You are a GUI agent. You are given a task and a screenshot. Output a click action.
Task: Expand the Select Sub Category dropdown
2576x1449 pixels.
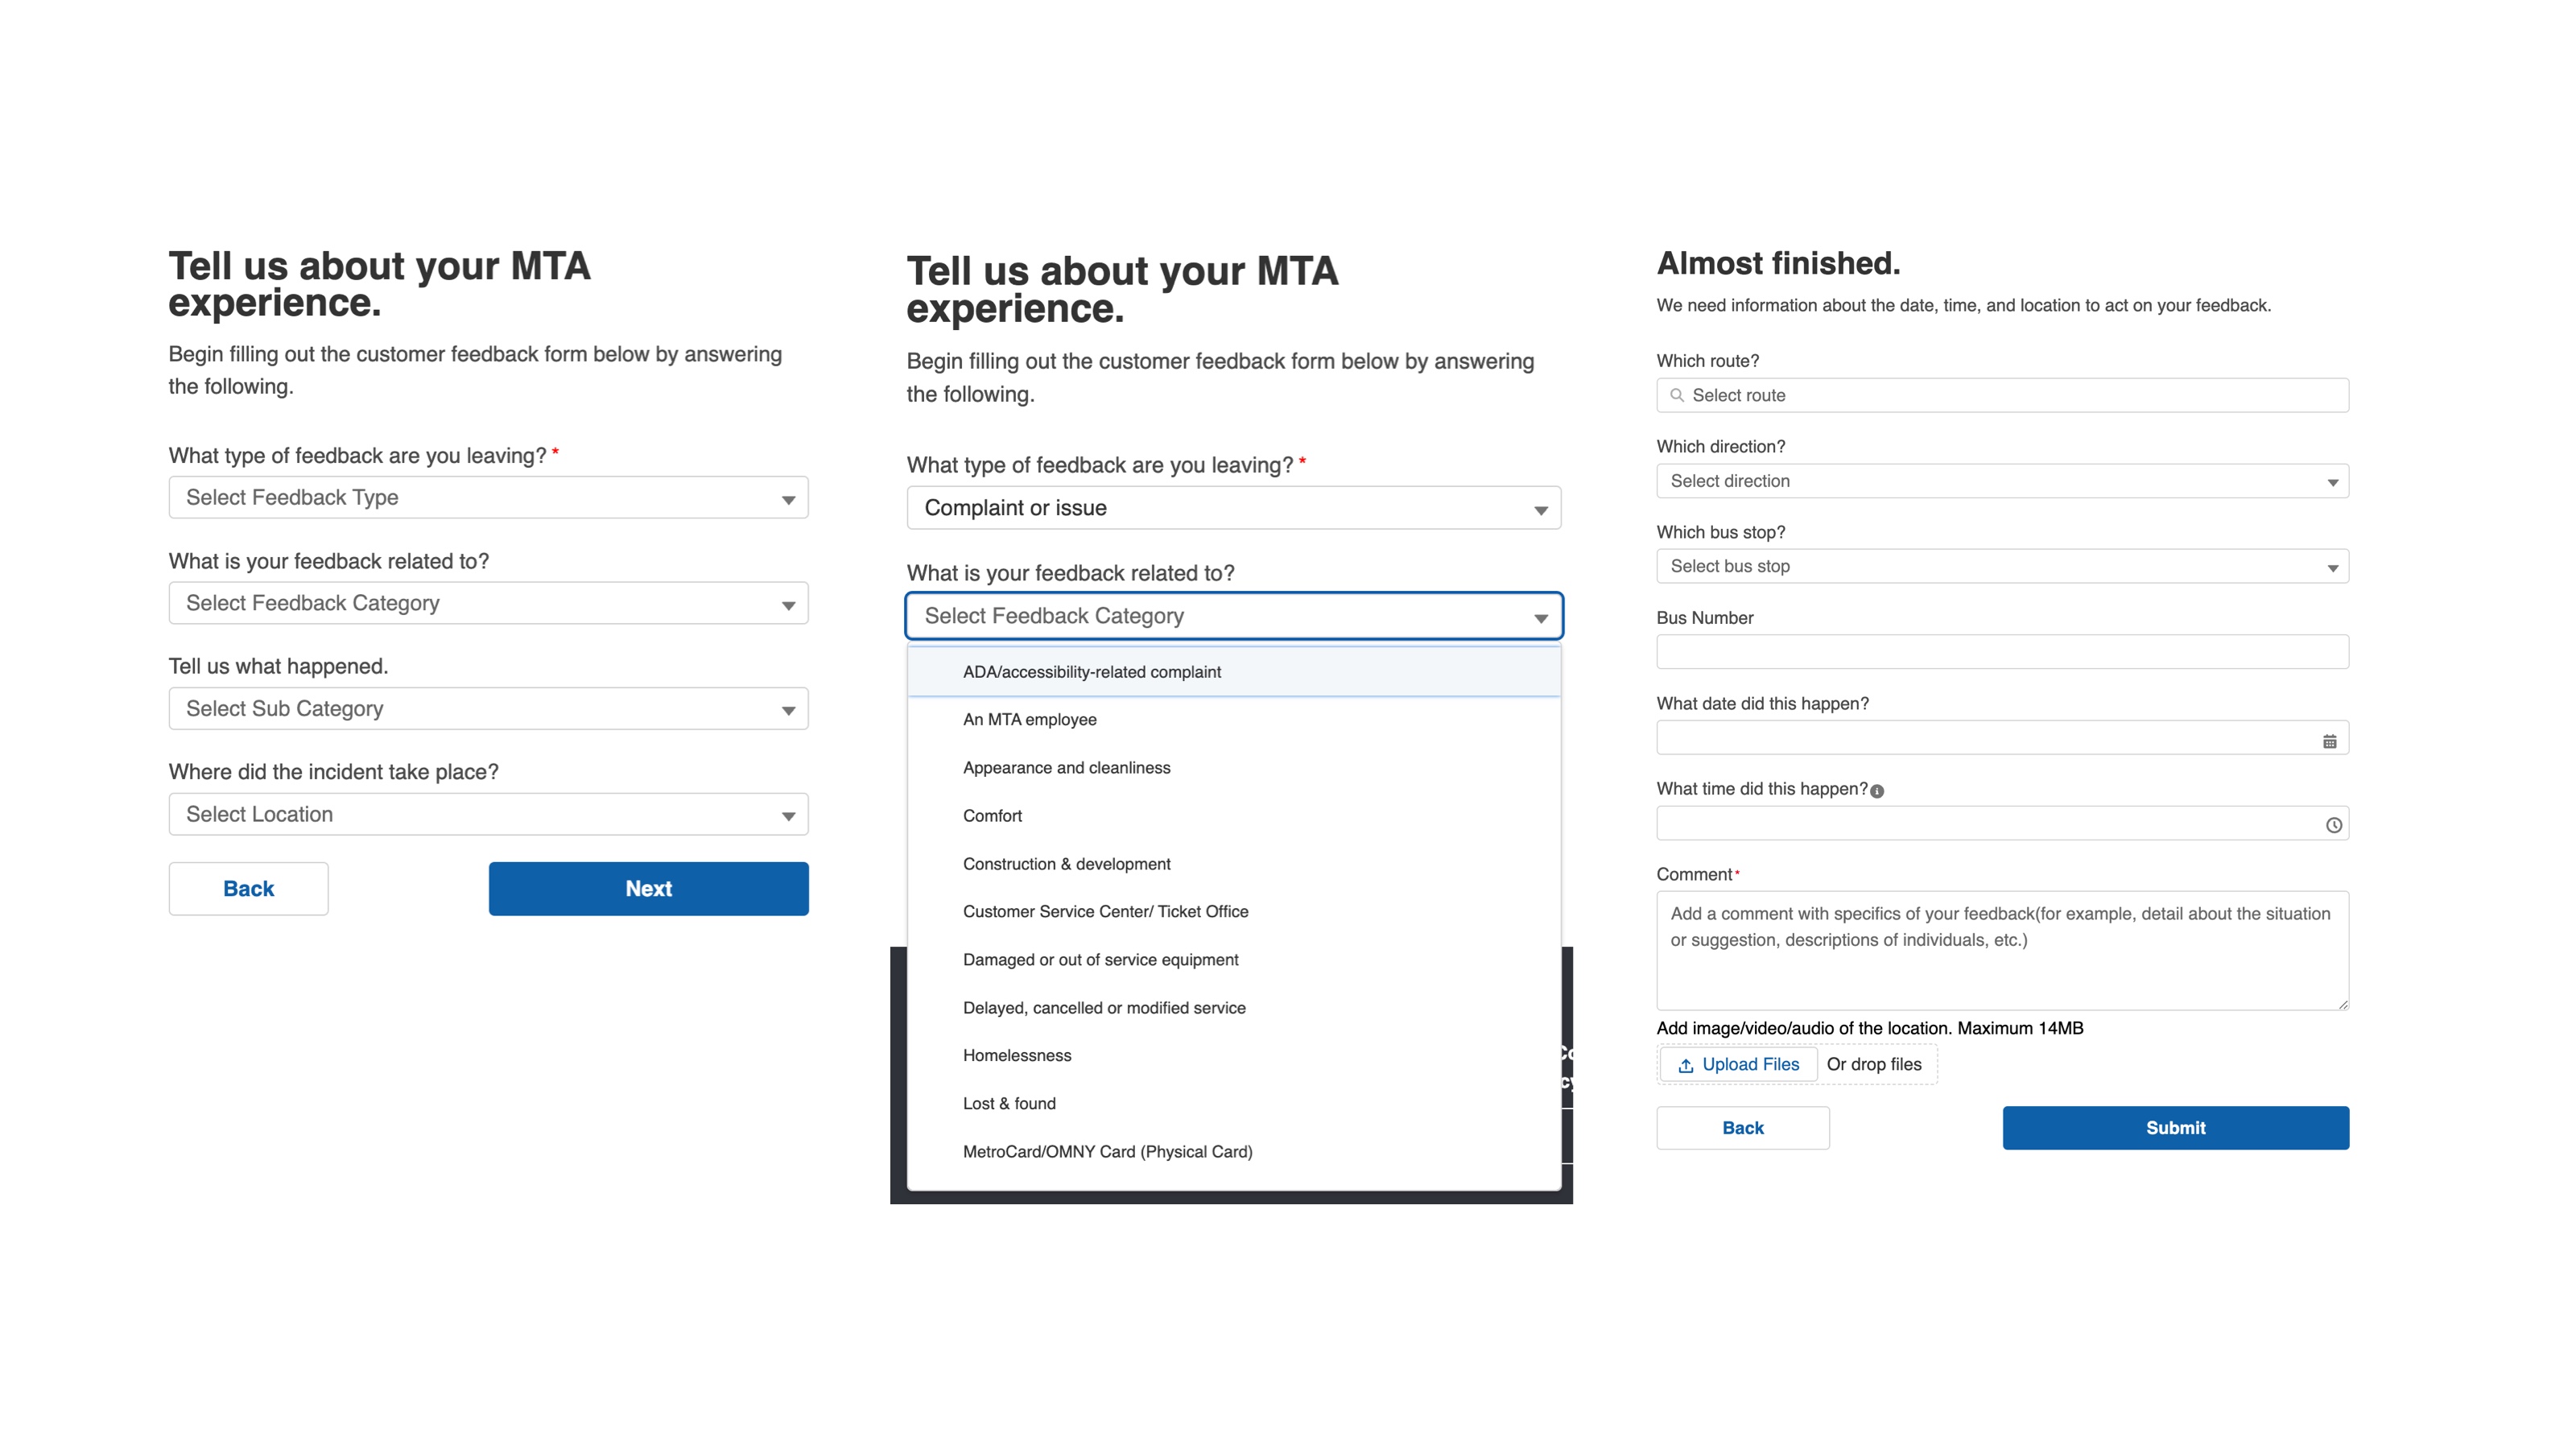pos(488,708)
